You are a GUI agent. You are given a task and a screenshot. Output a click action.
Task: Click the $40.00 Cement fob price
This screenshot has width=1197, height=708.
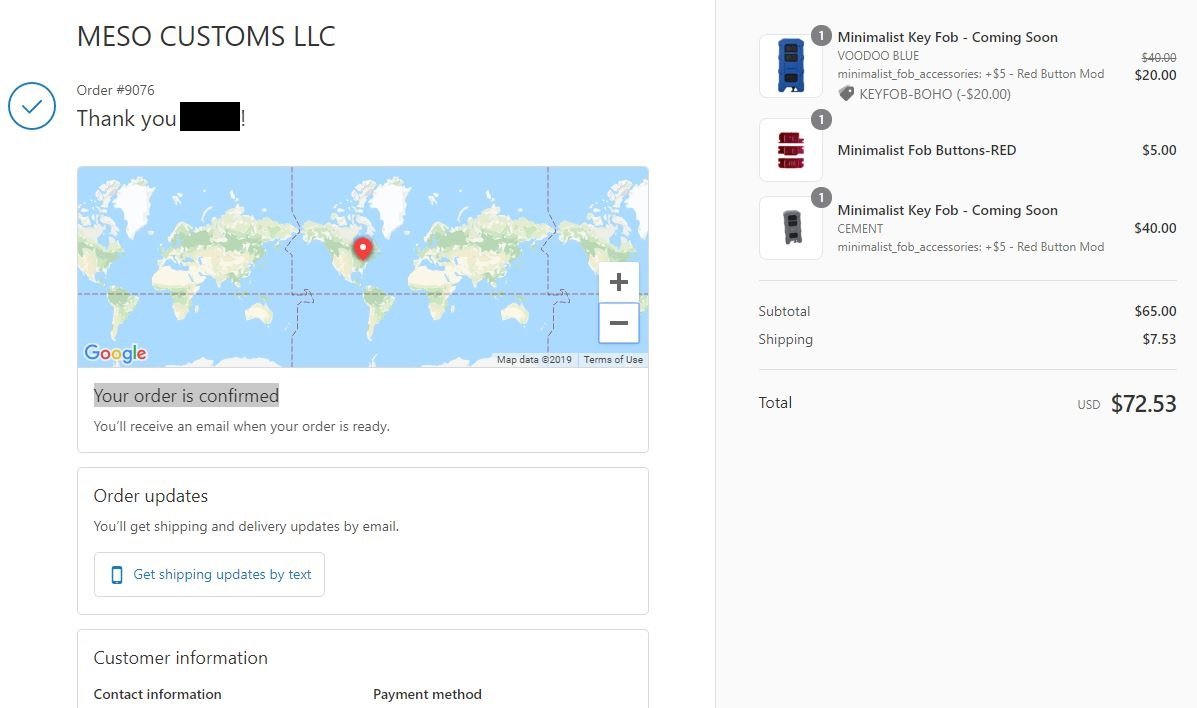(x=1155, y=228)
